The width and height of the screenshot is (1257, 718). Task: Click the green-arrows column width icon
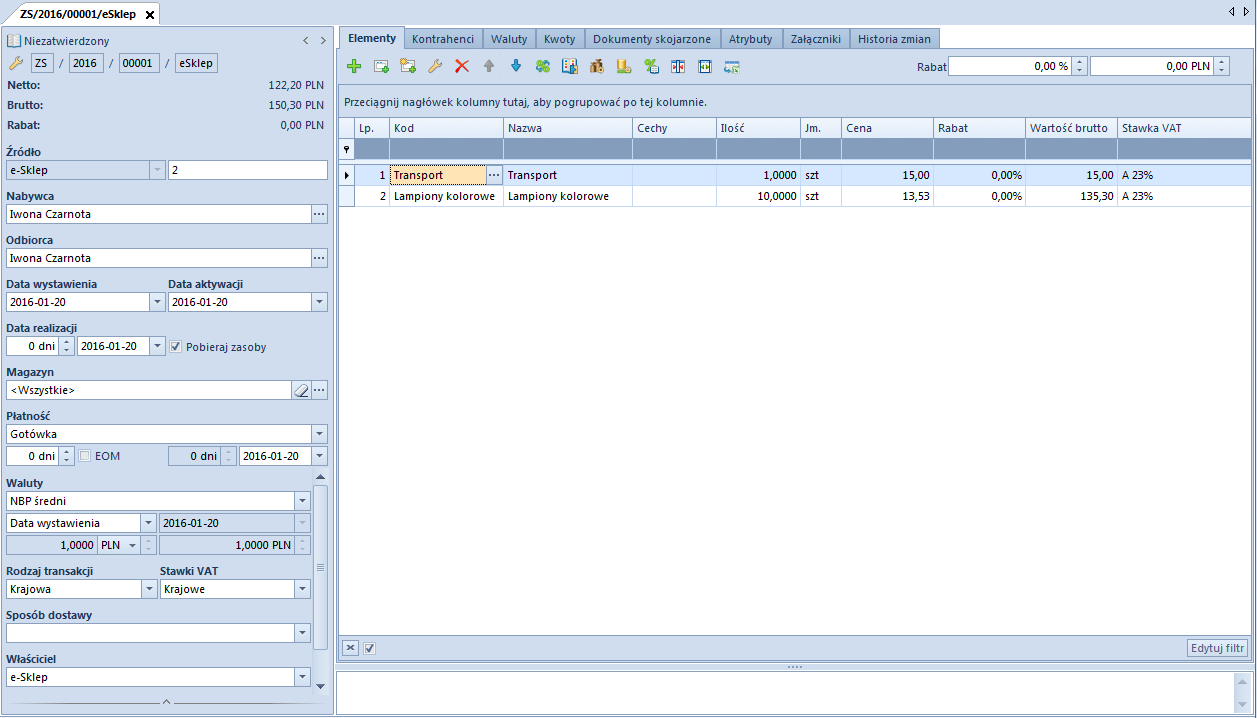[705, 66]
